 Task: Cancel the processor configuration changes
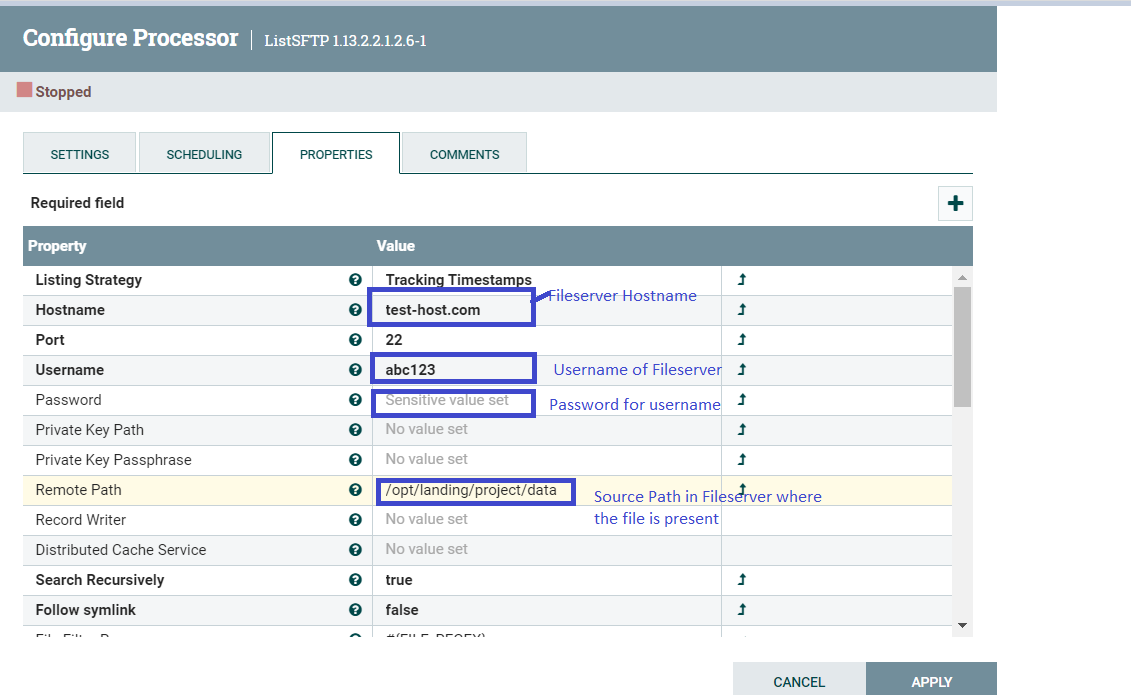[800, 680]
